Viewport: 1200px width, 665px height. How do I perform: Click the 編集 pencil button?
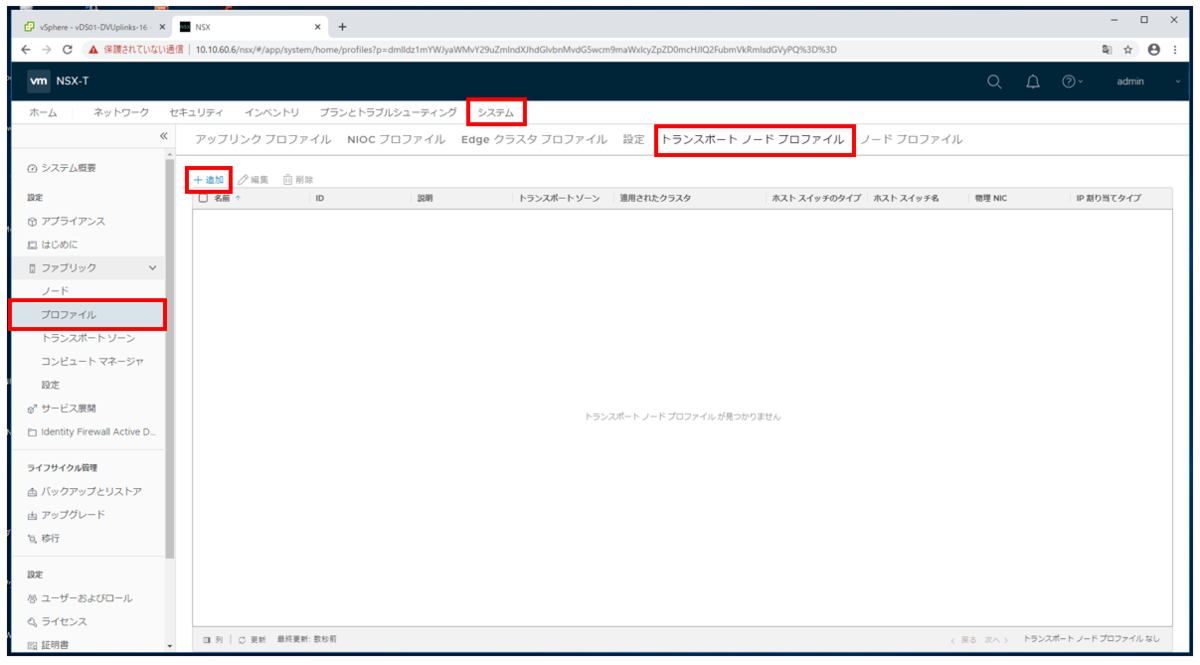tap(254, 180)
